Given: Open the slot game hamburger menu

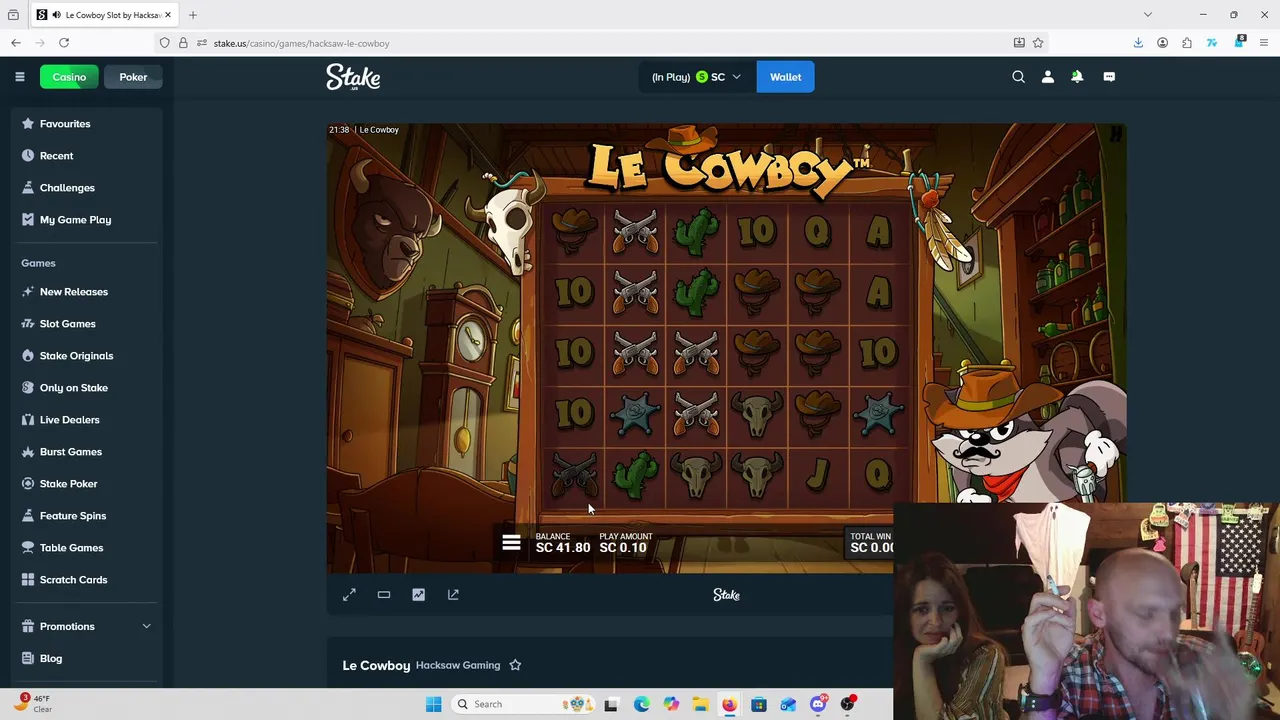Looking at the screenshot, I should pos(511,543).
